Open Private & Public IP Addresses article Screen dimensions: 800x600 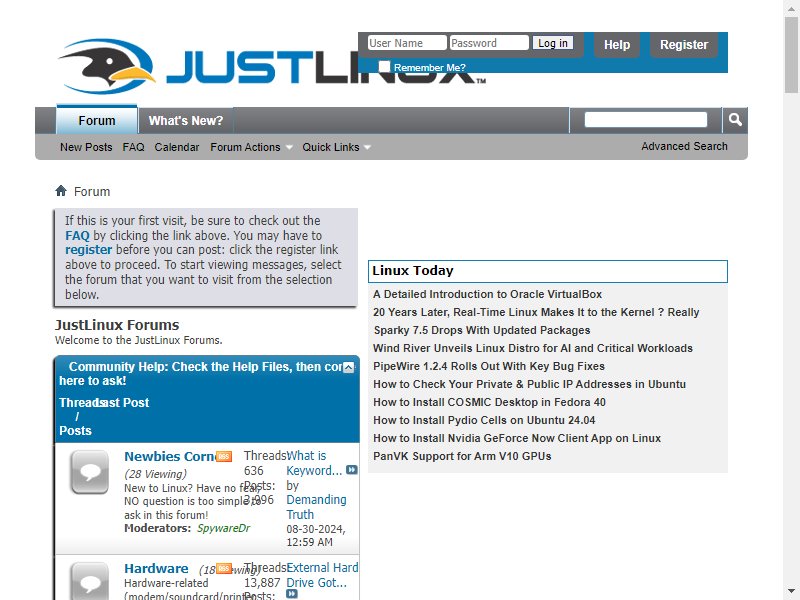click(x=529, y=384)
